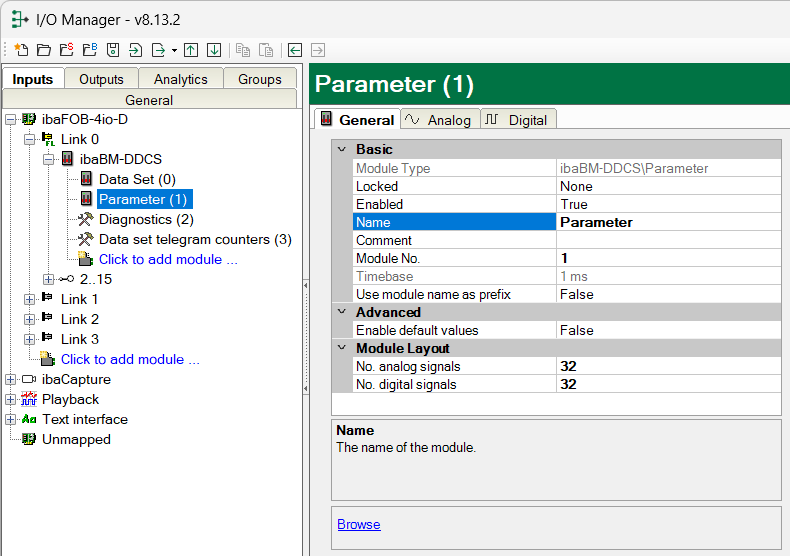The image size is (790, 556).
Task: Collapse the Module Layout property section
Action: click(342, 348)
